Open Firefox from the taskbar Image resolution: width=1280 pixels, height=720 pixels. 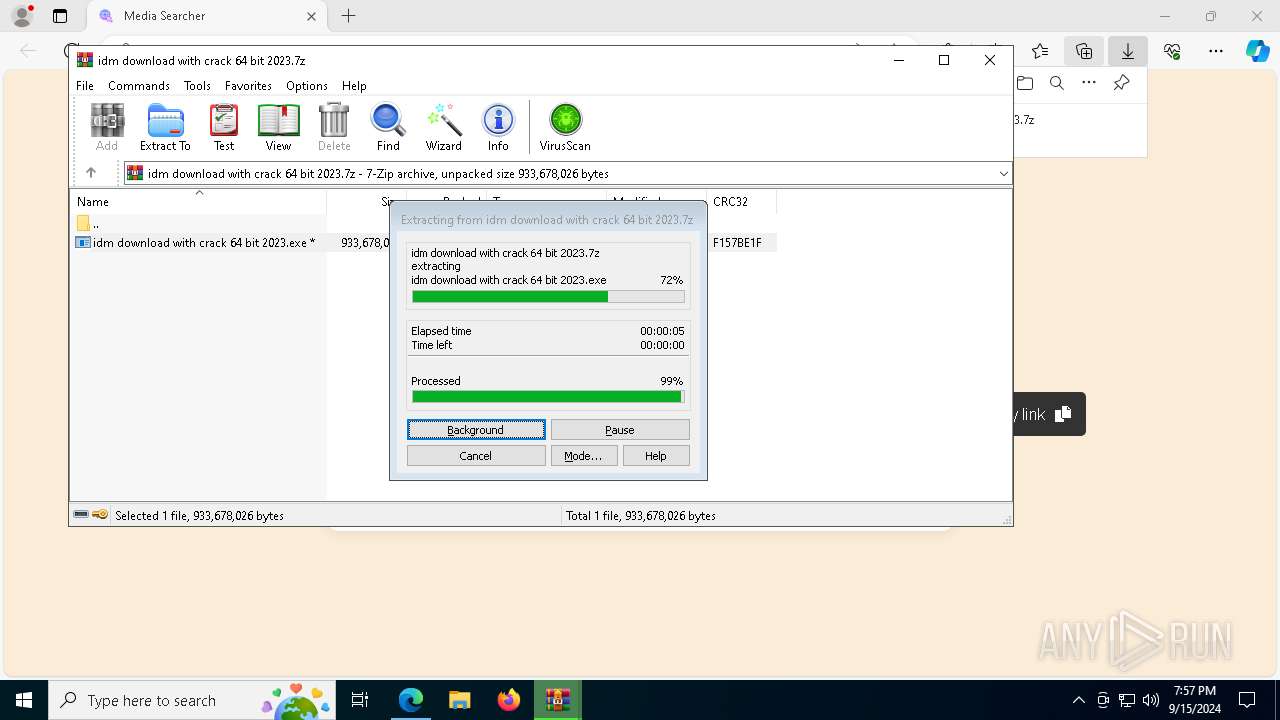pyautogui.click(x=508, y=700)
